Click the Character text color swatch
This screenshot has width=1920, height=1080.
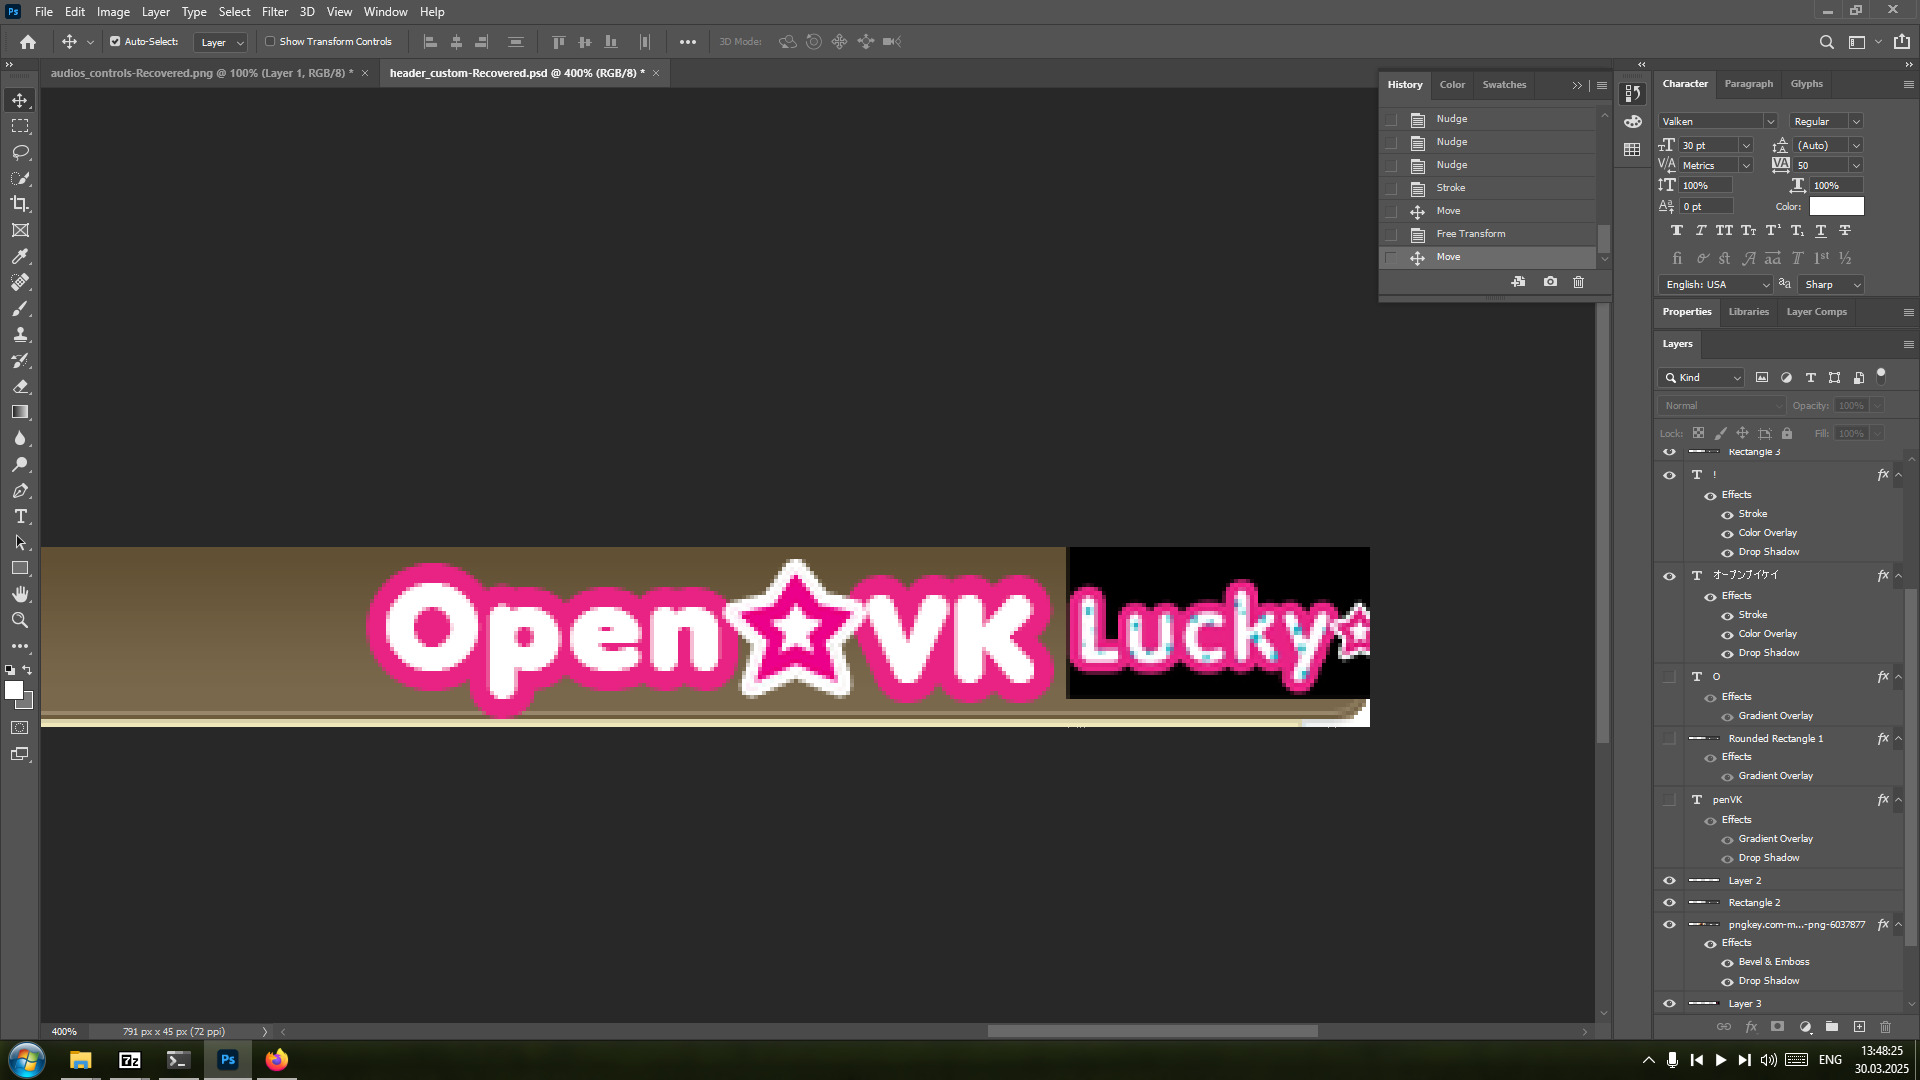[1836, 206]
